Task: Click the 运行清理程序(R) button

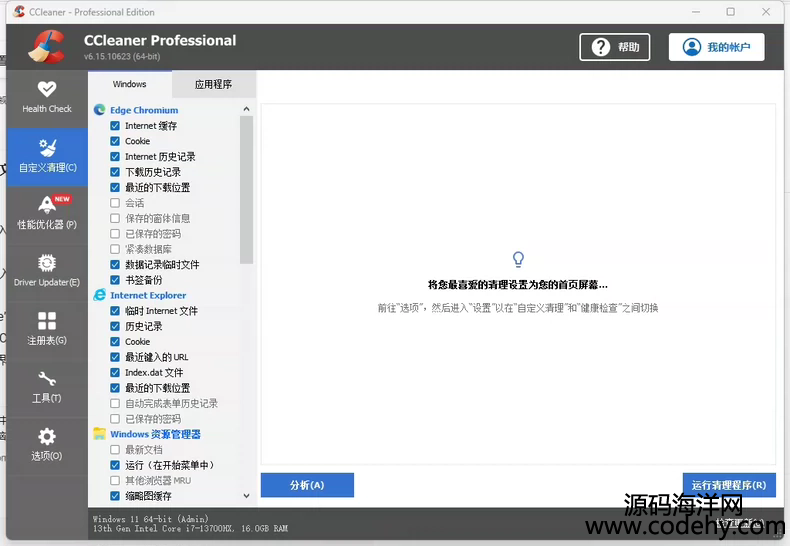Action: 729,485
